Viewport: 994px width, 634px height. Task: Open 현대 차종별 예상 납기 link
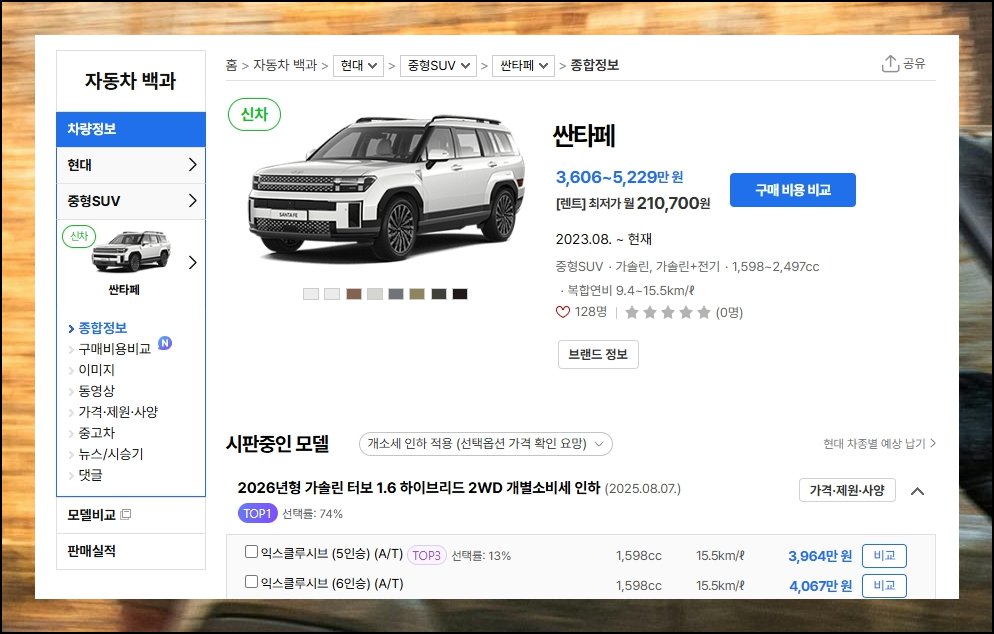click(x=879, y=444)
